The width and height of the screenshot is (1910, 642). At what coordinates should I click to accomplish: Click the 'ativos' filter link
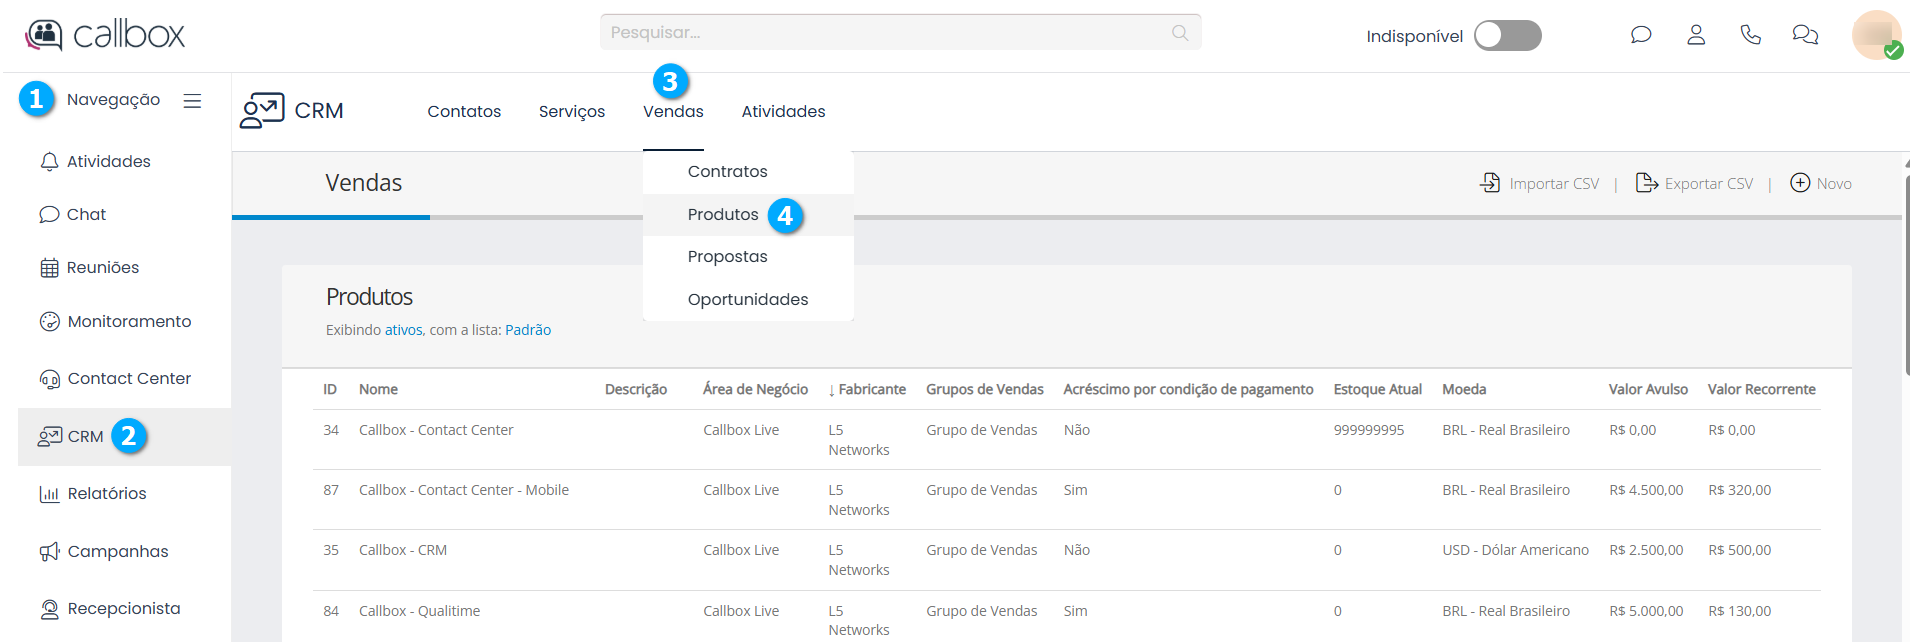click(403, 330)
